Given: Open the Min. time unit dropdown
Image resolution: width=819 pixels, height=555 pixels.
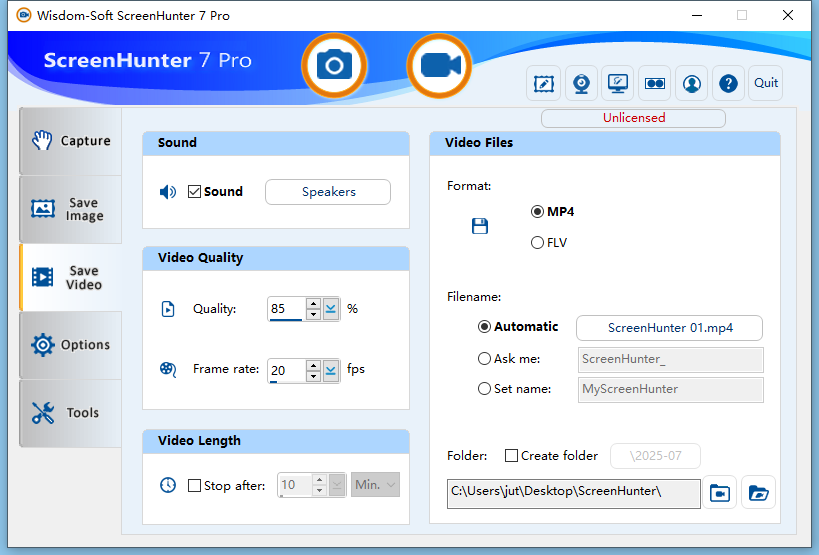Looking at the screenshot, I should tap(375, 485).
